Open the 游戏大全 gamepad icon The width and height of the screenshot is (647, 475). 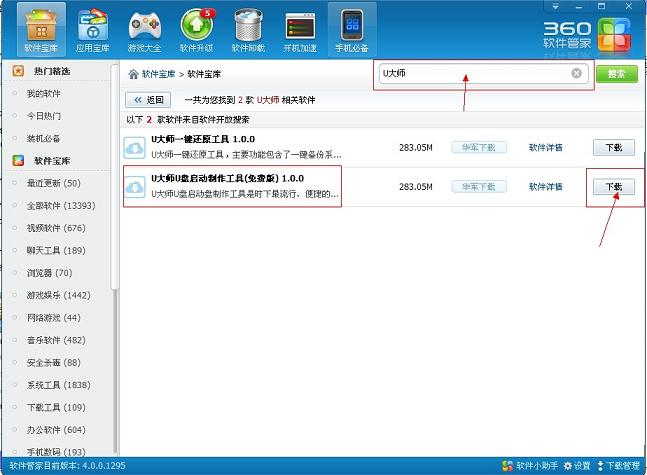pos(144,30)
